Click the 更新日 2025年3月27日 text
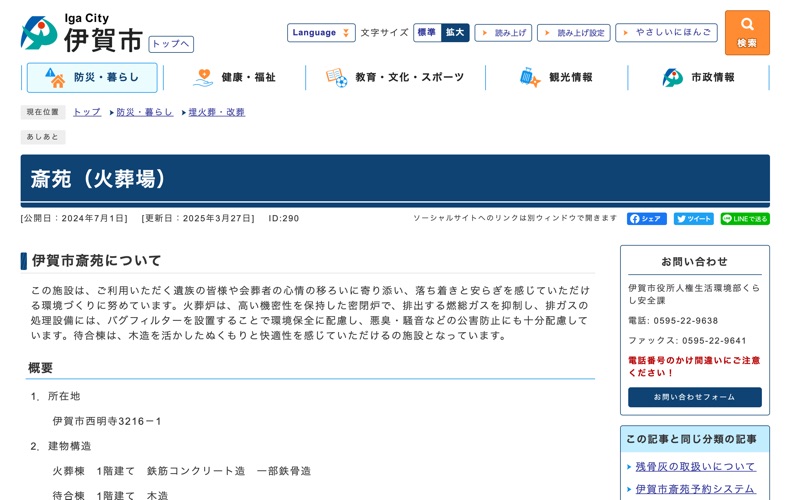Screen dimensions: 800x500 click(x=198, y=218)
